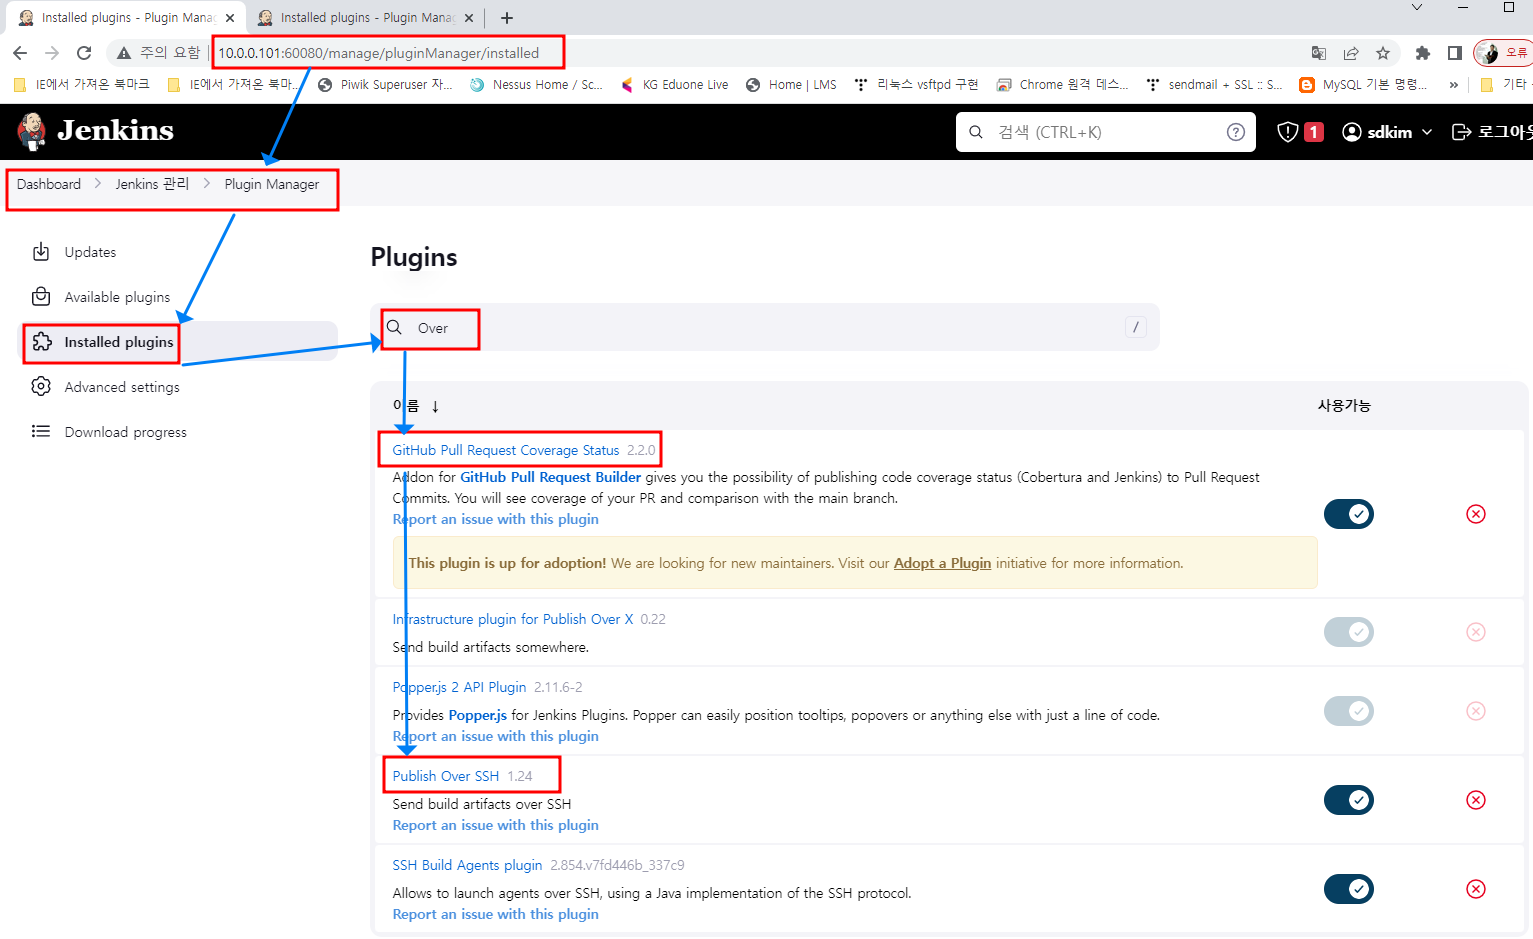
Task: Open the Chrome extensions puzzle icon
Action: click(1422, 53)
